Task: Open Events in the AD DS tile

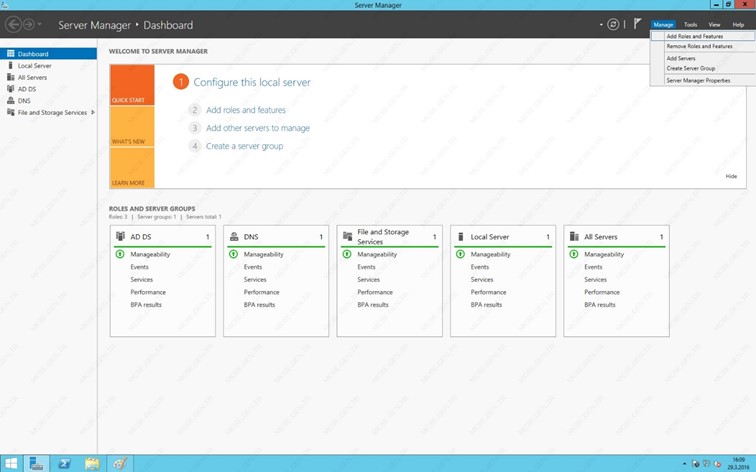Action: [139, 267]
